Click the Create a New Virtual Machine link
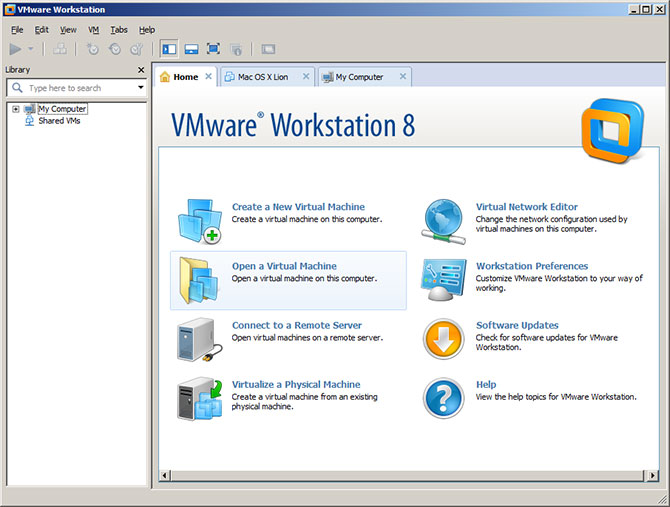The image size is (670, 507). [298, 207]
